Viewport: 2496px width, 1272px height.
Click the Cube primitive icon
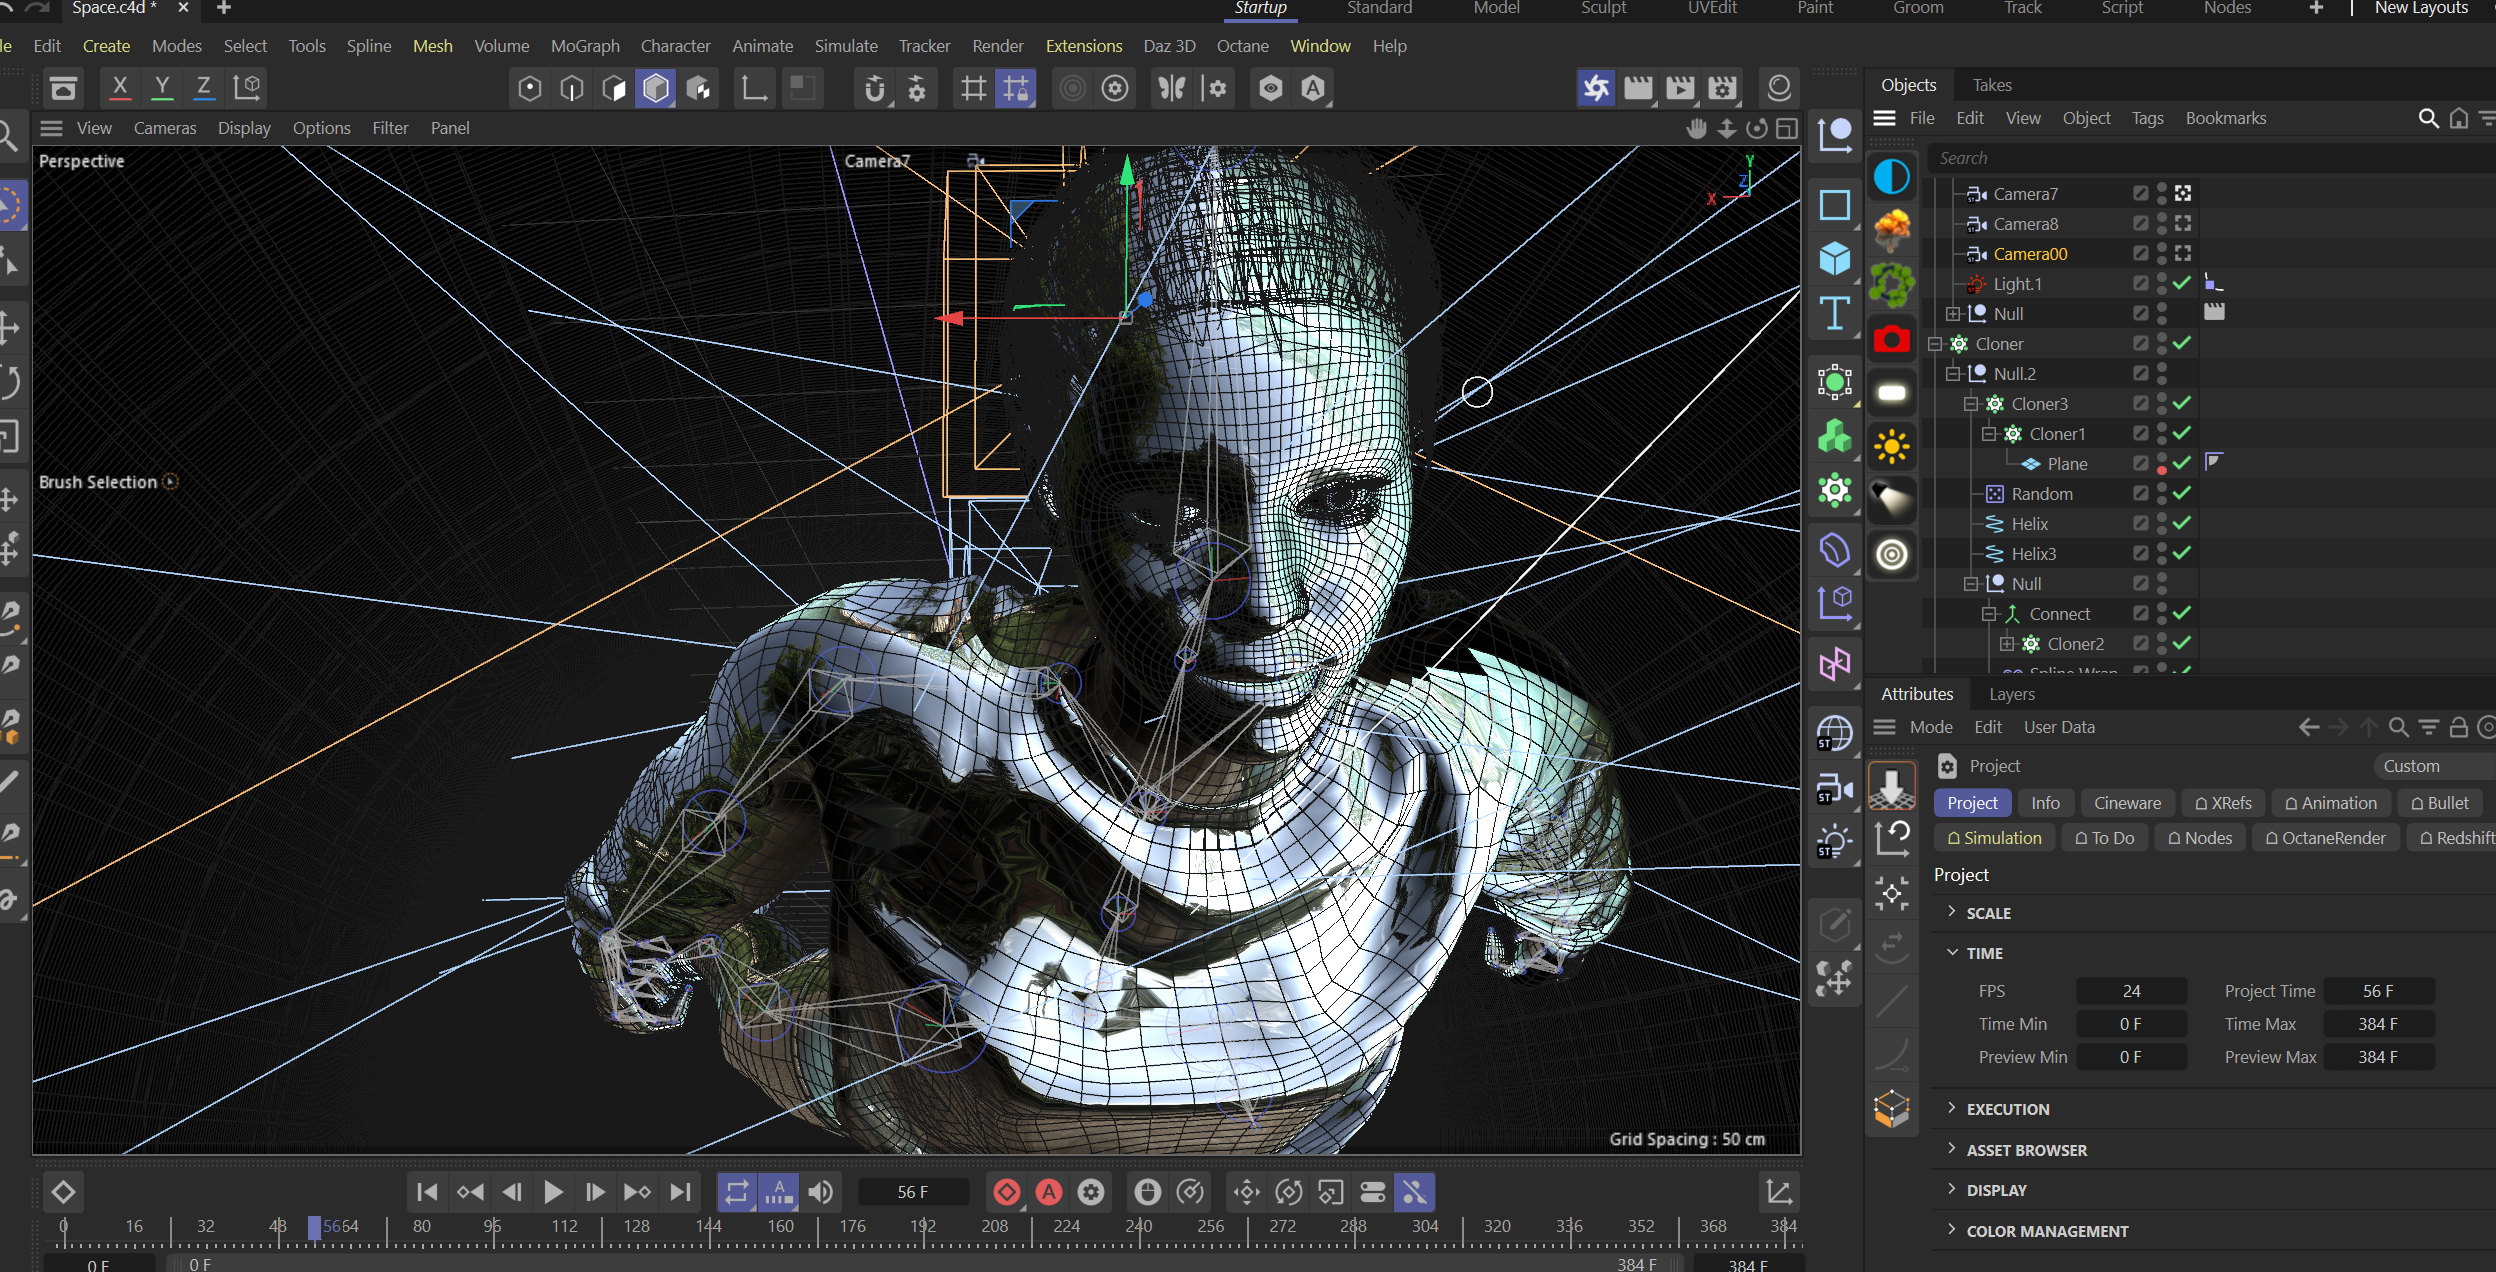1834,259
